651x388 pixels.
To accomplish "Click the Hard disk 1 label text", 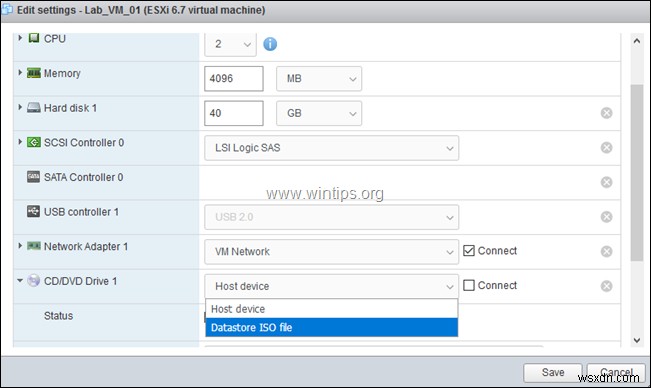I will click(x=70, y=108).
